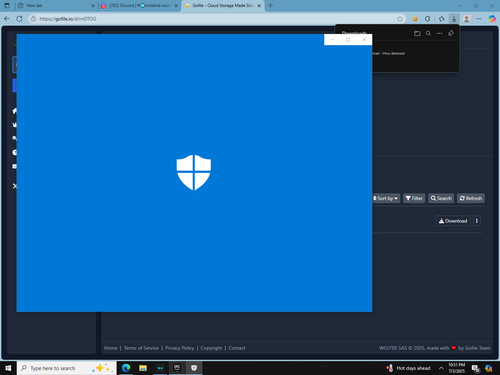Viewport: 500px width, 375px height.
Task: Open the file's three-dot options menu
Action: coord(477,221)
